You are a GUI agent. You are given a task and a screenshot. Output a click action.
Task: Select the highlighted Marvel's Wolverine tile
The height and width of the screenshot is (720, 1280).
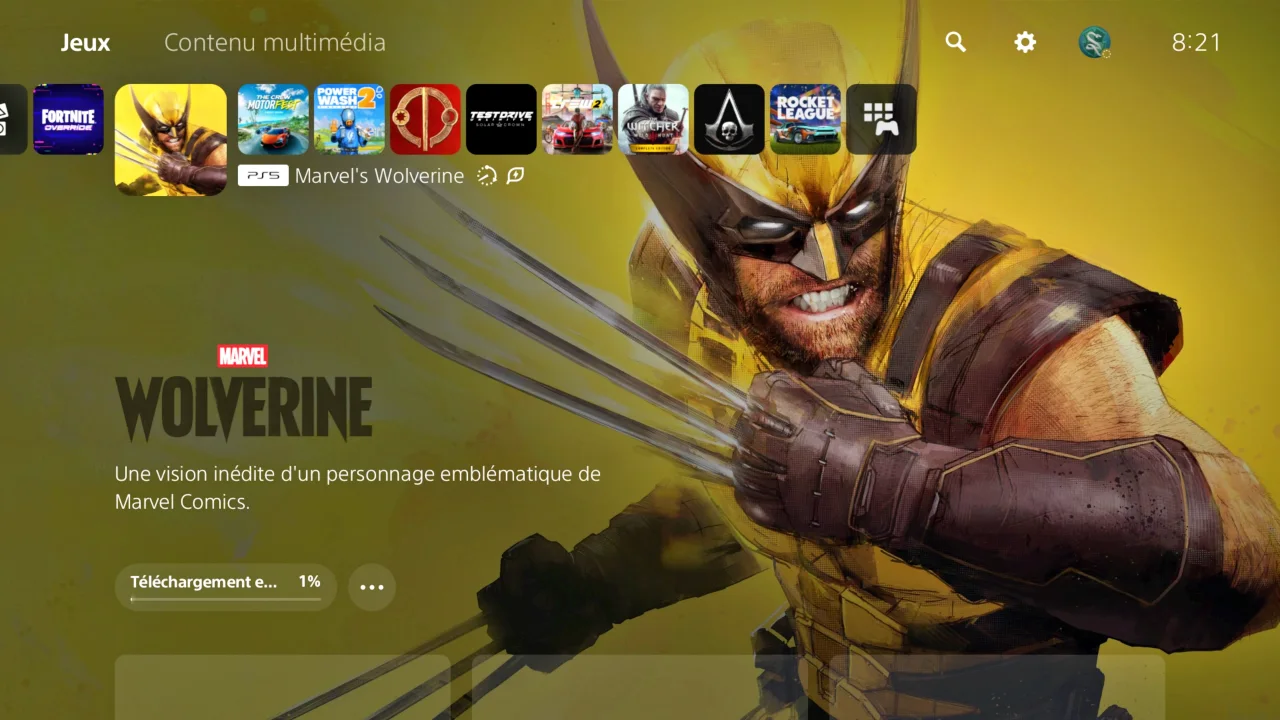coord(171,140)
